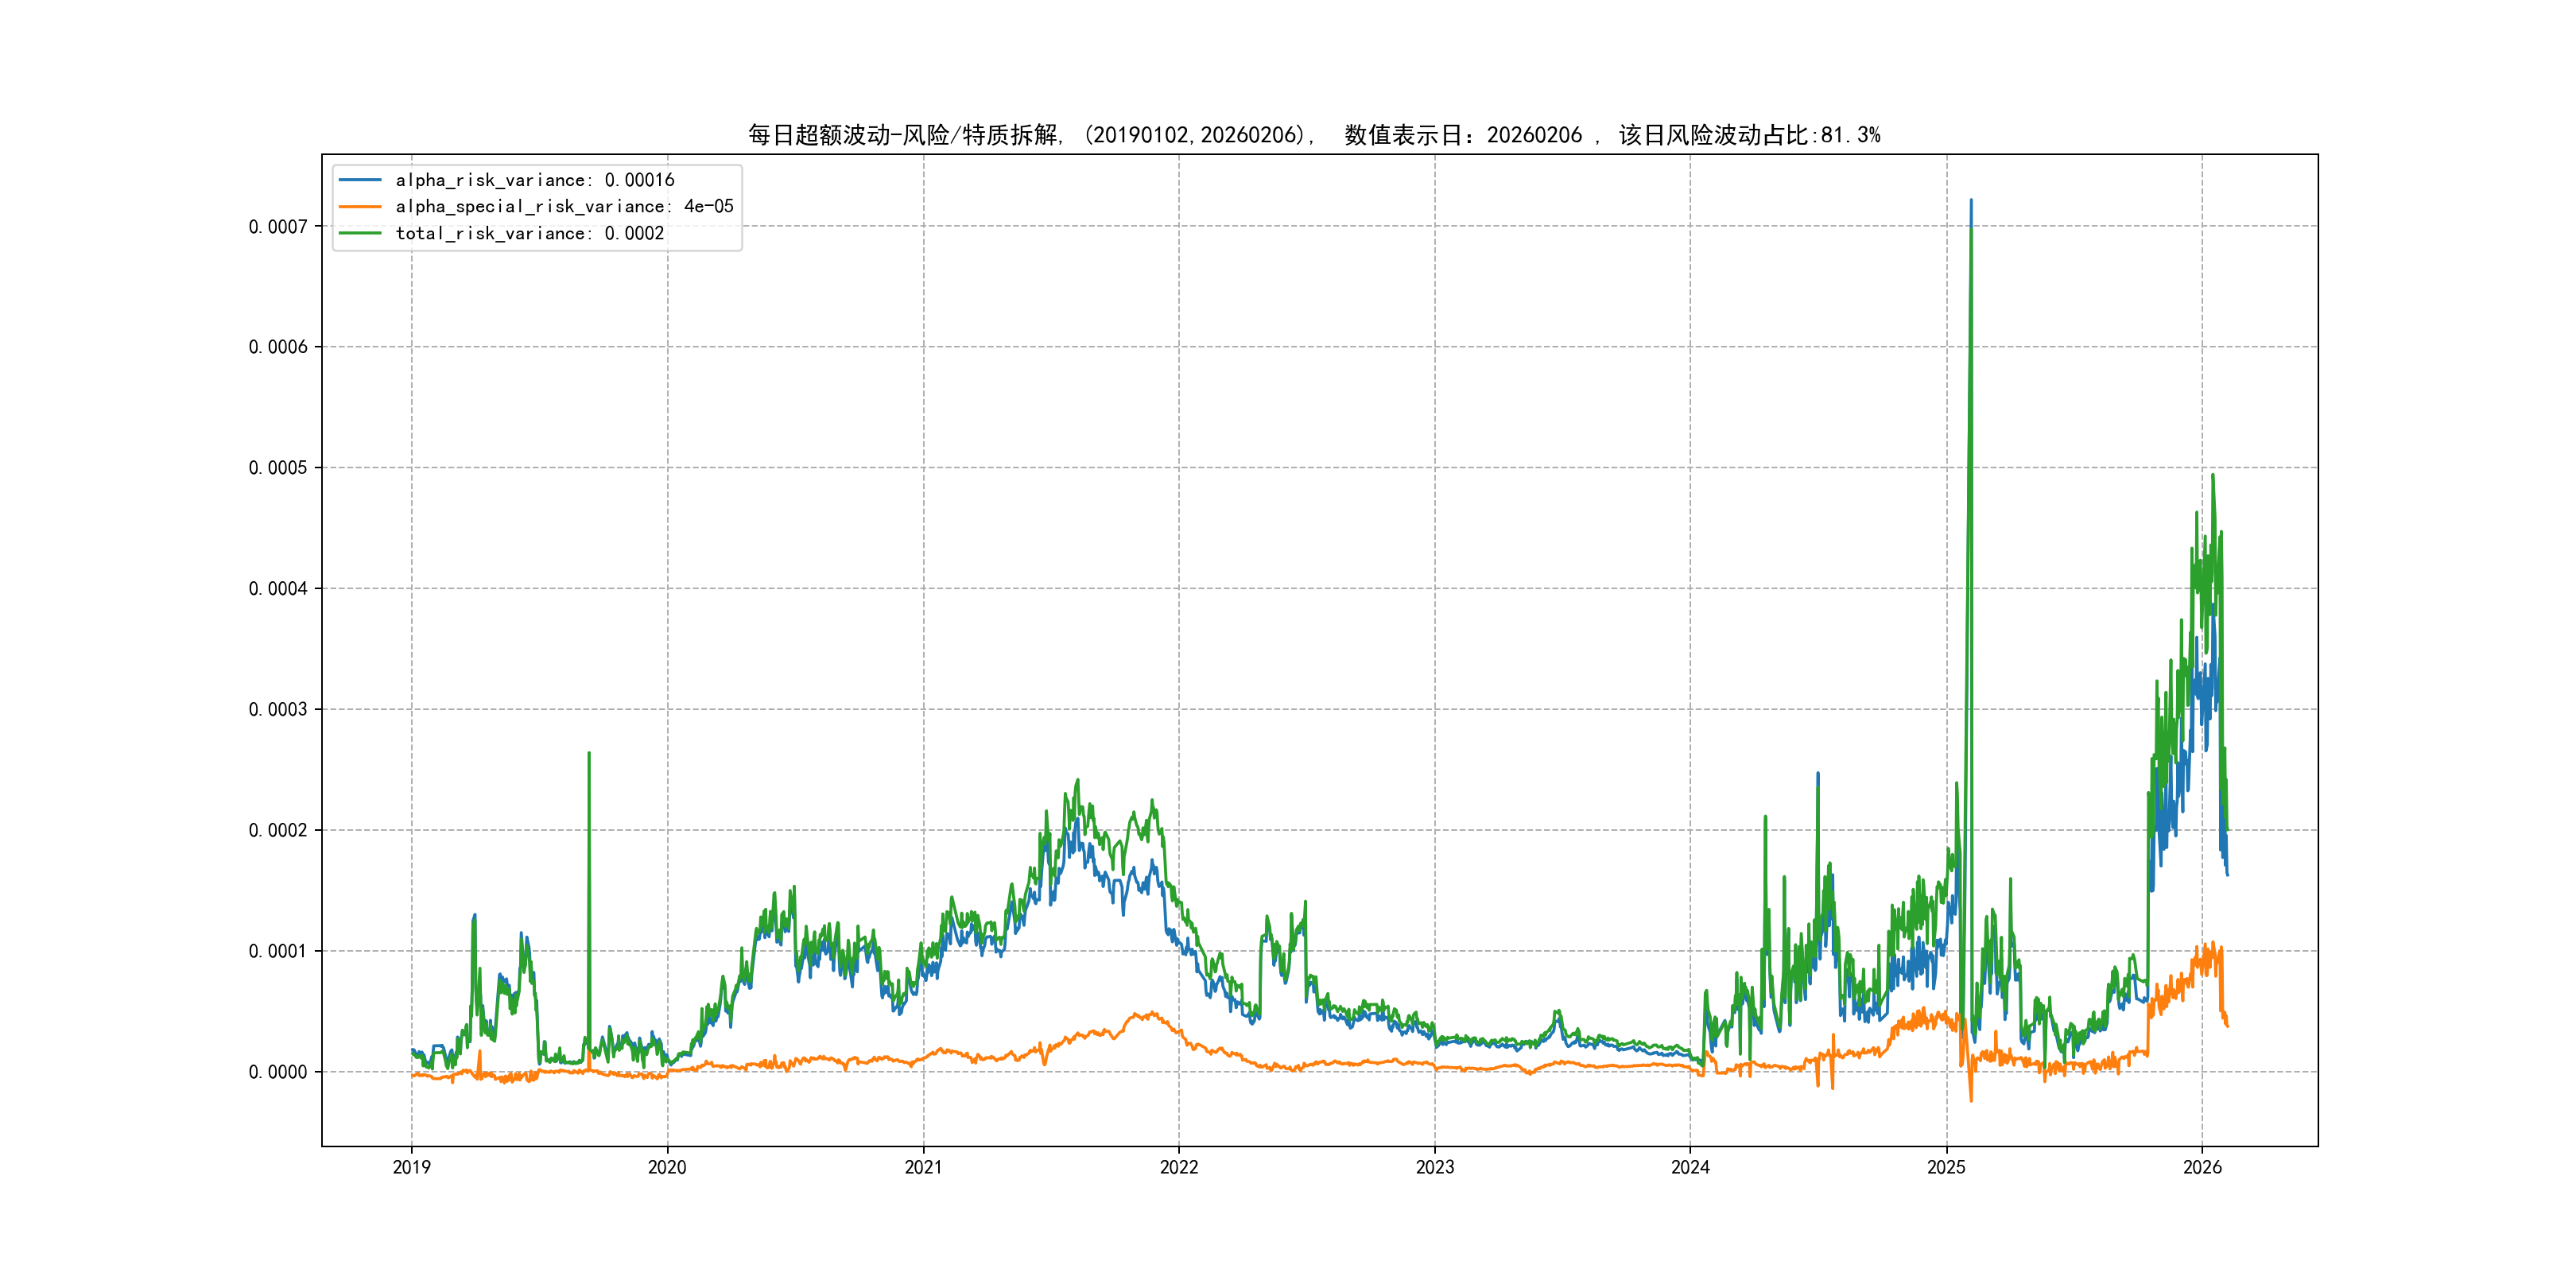Click the 2025 x-axis tick label
The image size is (2576, 1288).
(x=1946, y=1167)
